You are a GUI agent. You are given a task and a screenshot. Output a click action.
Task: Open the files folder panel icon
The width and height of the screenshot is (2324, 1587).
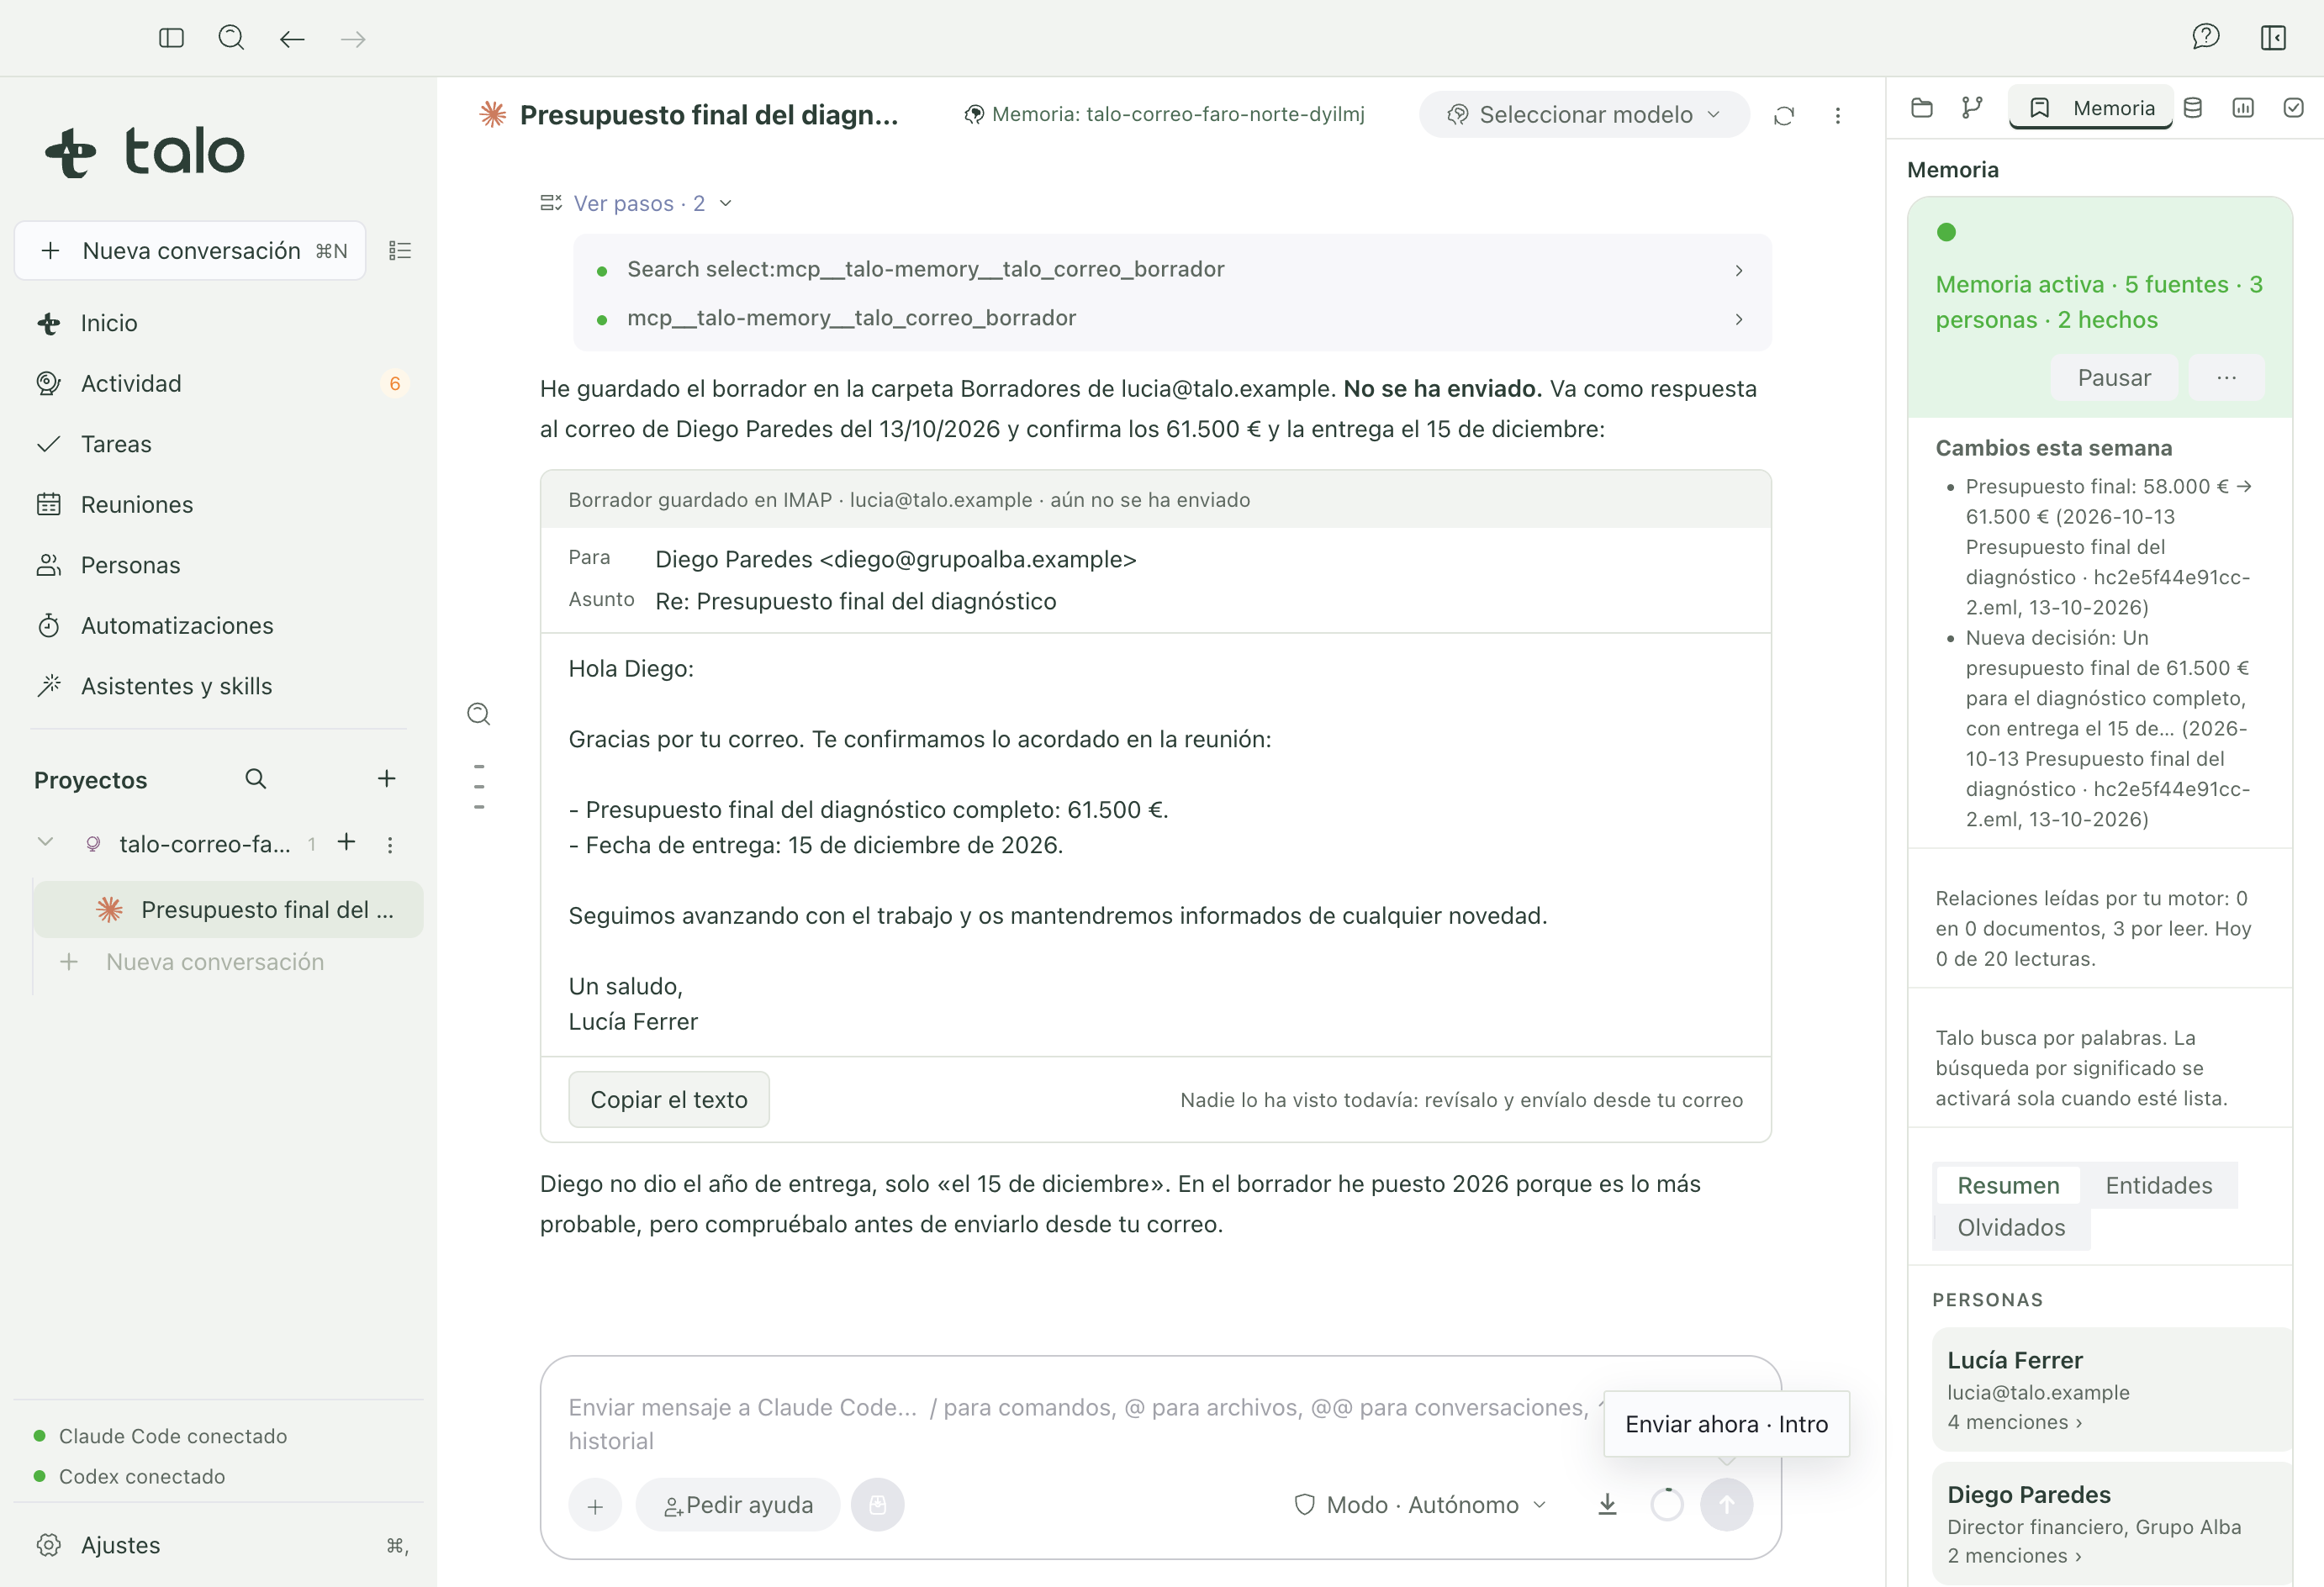1921,108
